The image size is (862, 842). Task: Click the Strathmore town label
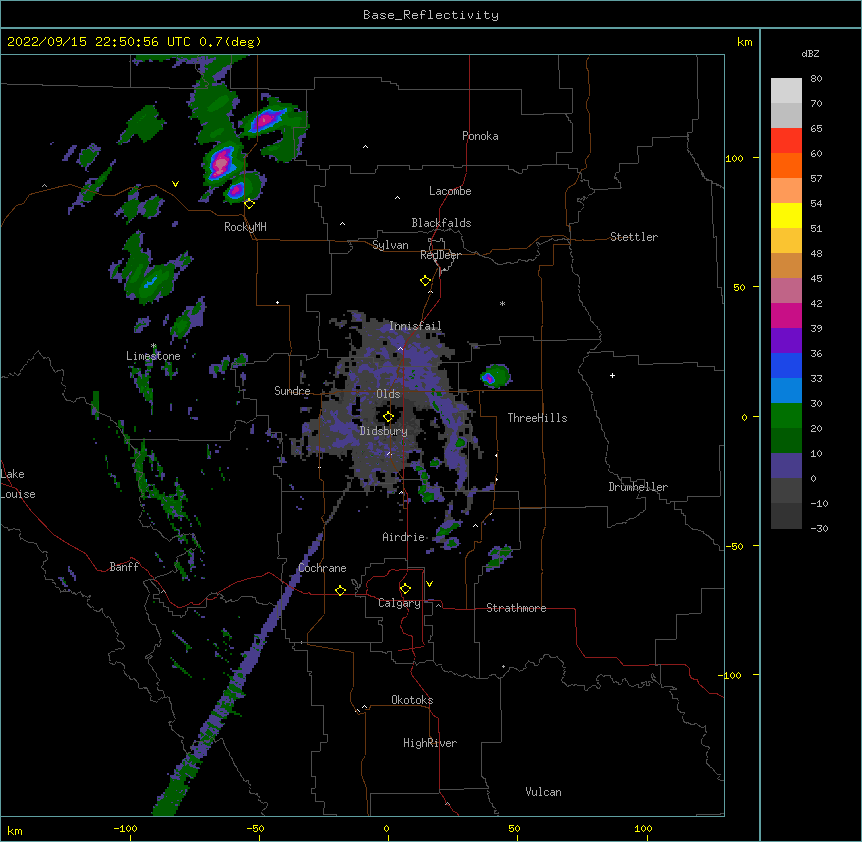pyautogui.click(x=516, y=608)
